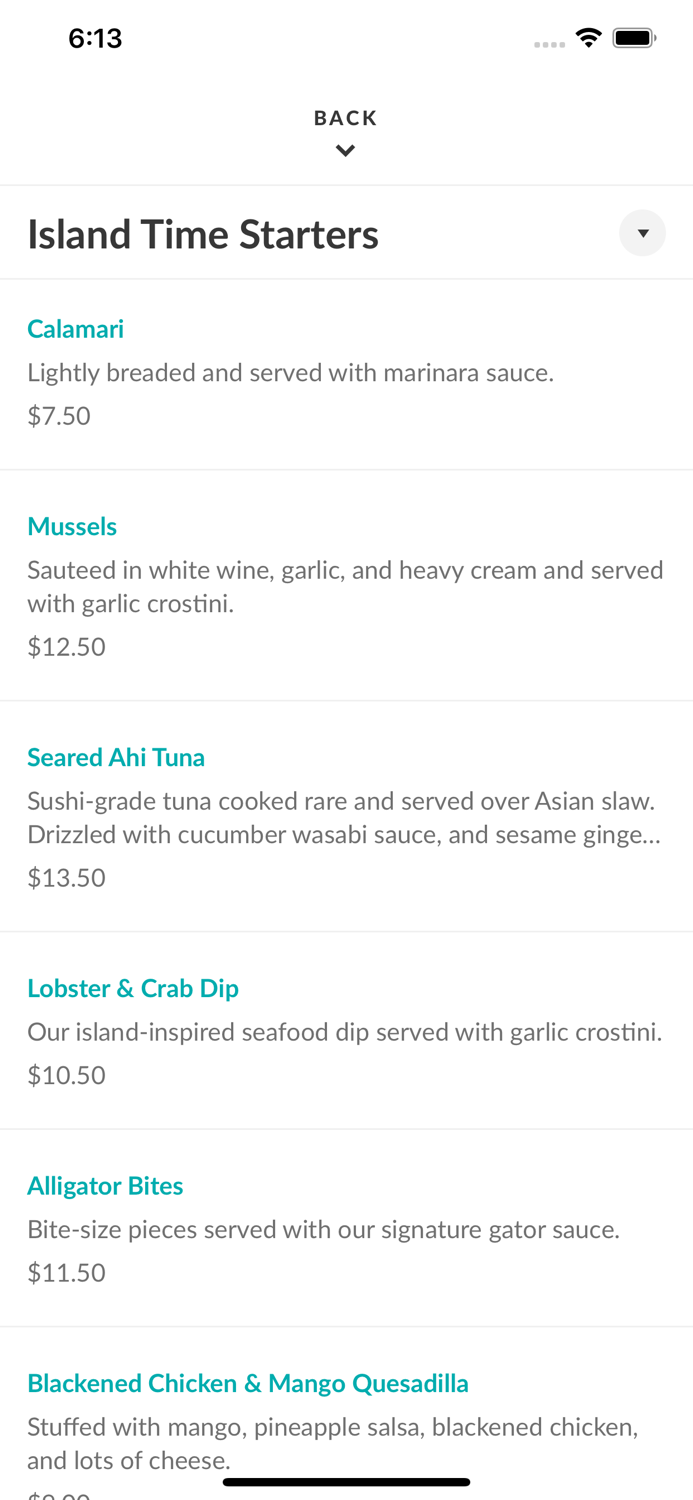Select Lobster & Crab Dip
Image resolution: width=693 pixels, height=1500 pixels.
(x=133, y=988)
